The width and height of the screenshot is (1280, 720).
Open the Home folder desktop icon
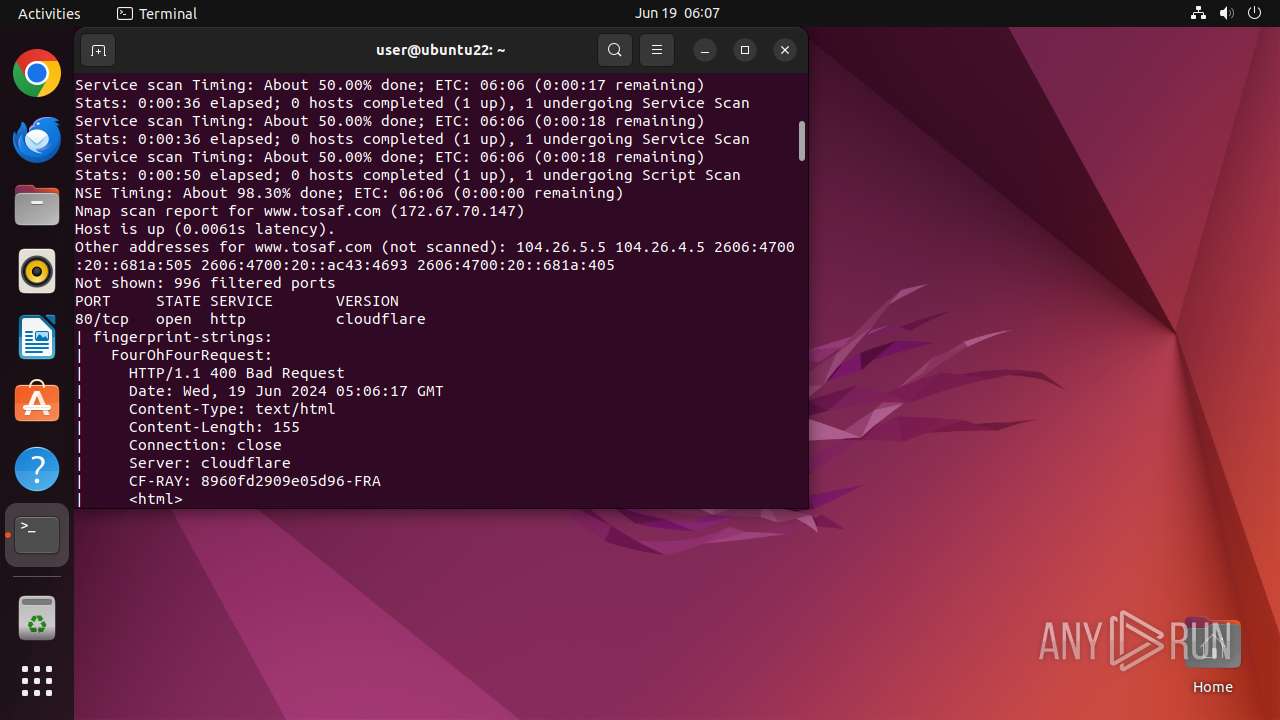[x=1213, y=657]
